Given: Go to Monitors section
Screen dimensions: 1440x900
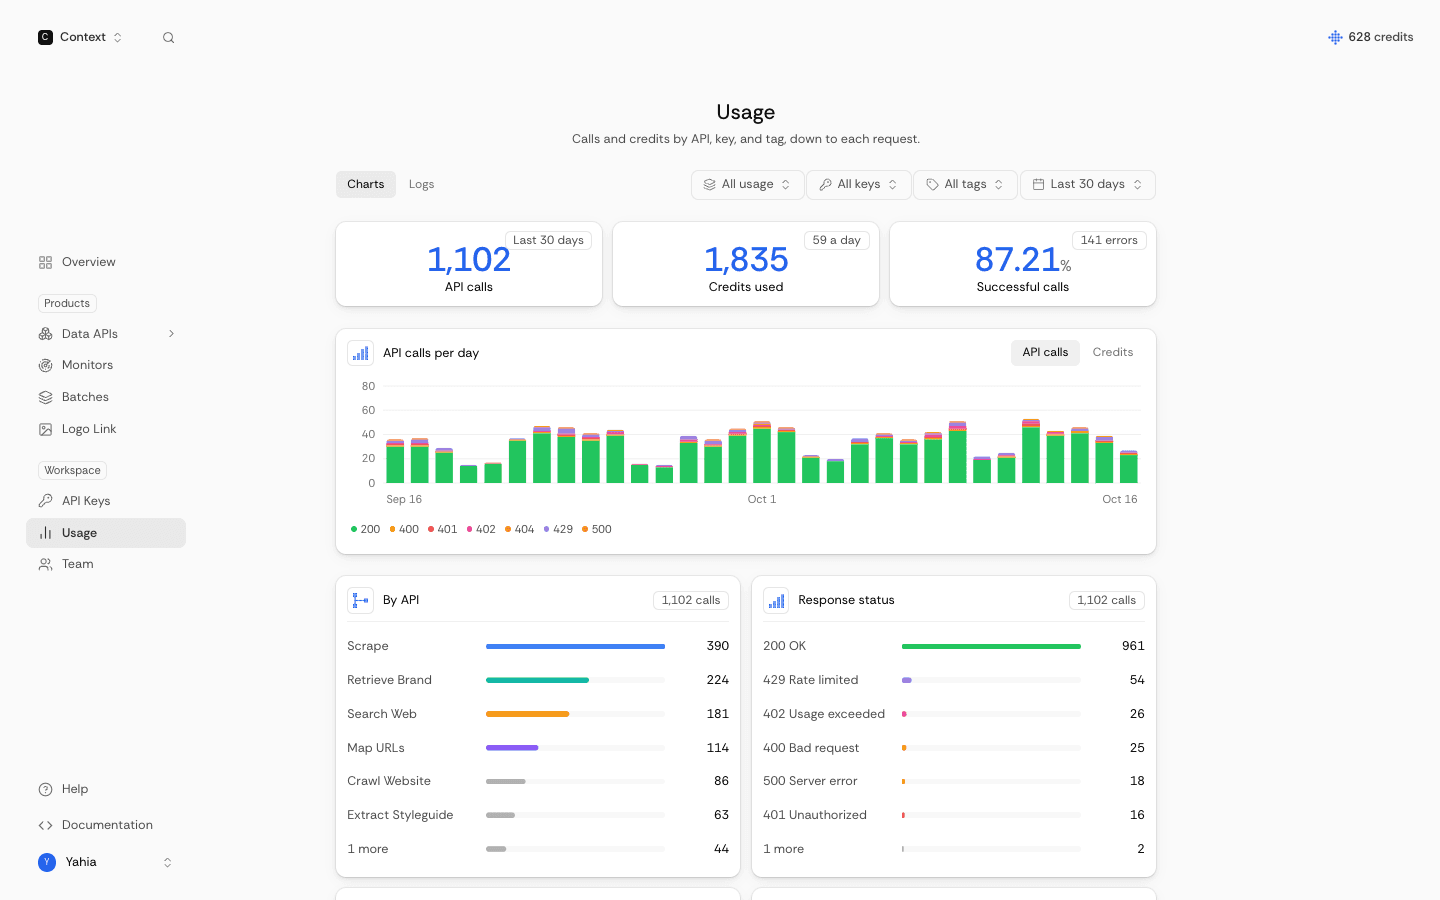Looking at the screenshot, I should click(x=106, y=365).
